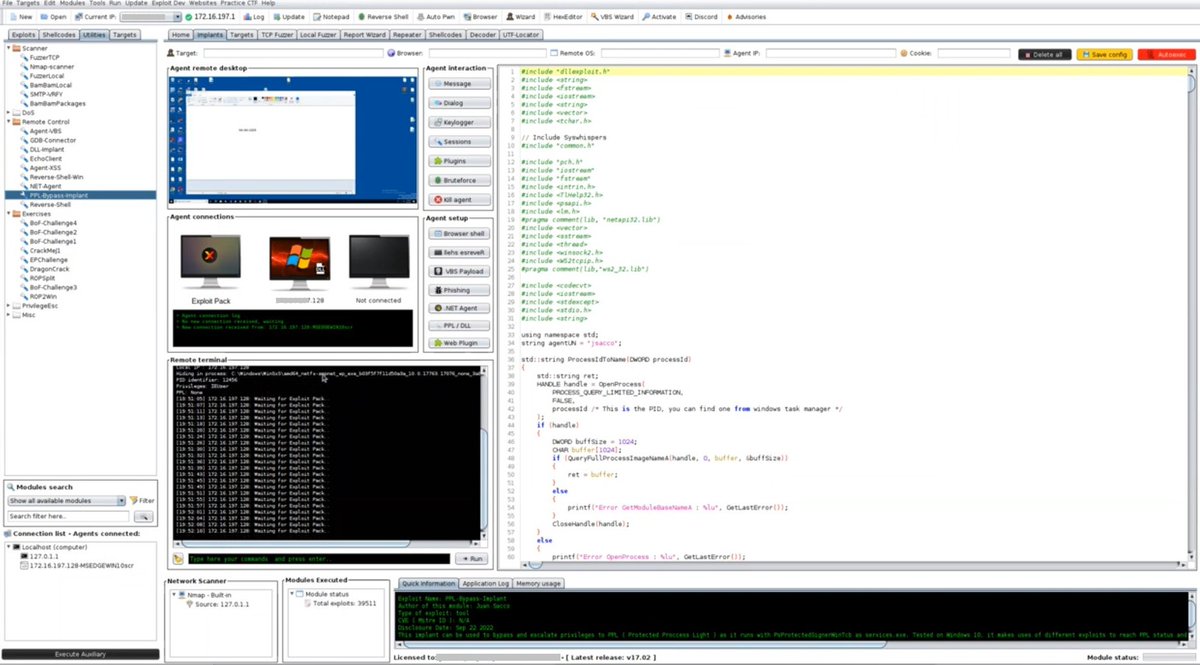This screenshot has height=665, width=1200.
Task: Open the HexEditor tool
Action: pyautogui.click(x=562, y=17)
